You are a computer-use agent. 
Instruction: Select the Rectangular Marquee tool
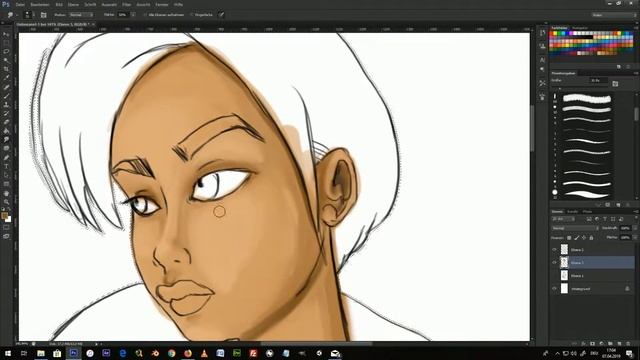pos(6,43)
